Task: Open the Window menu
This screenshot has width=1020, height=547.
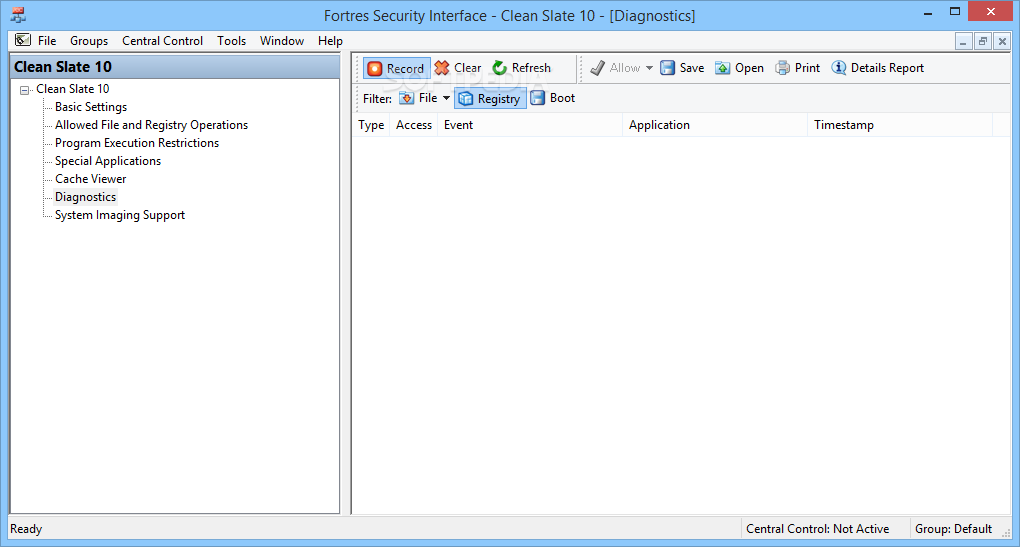Action: pyautogui.click(x=282, y=41)
